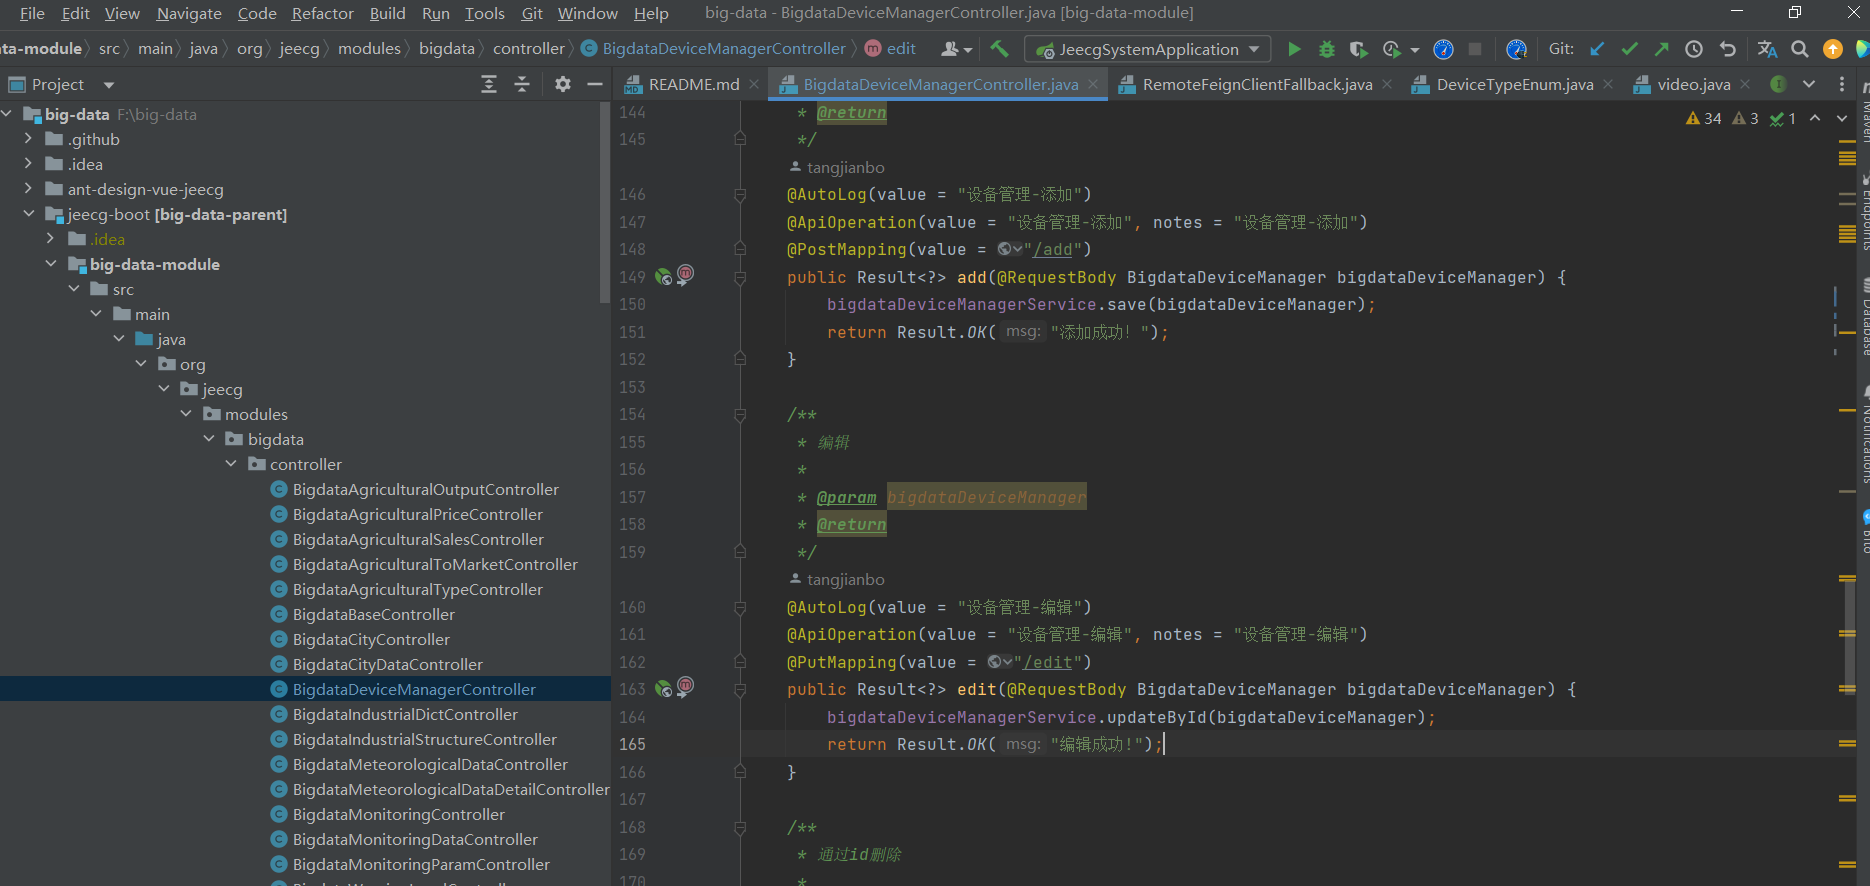The image size is (1870, 886).
Task: Rollback changes with the undo arrow icon
Action: [1727, 49]
